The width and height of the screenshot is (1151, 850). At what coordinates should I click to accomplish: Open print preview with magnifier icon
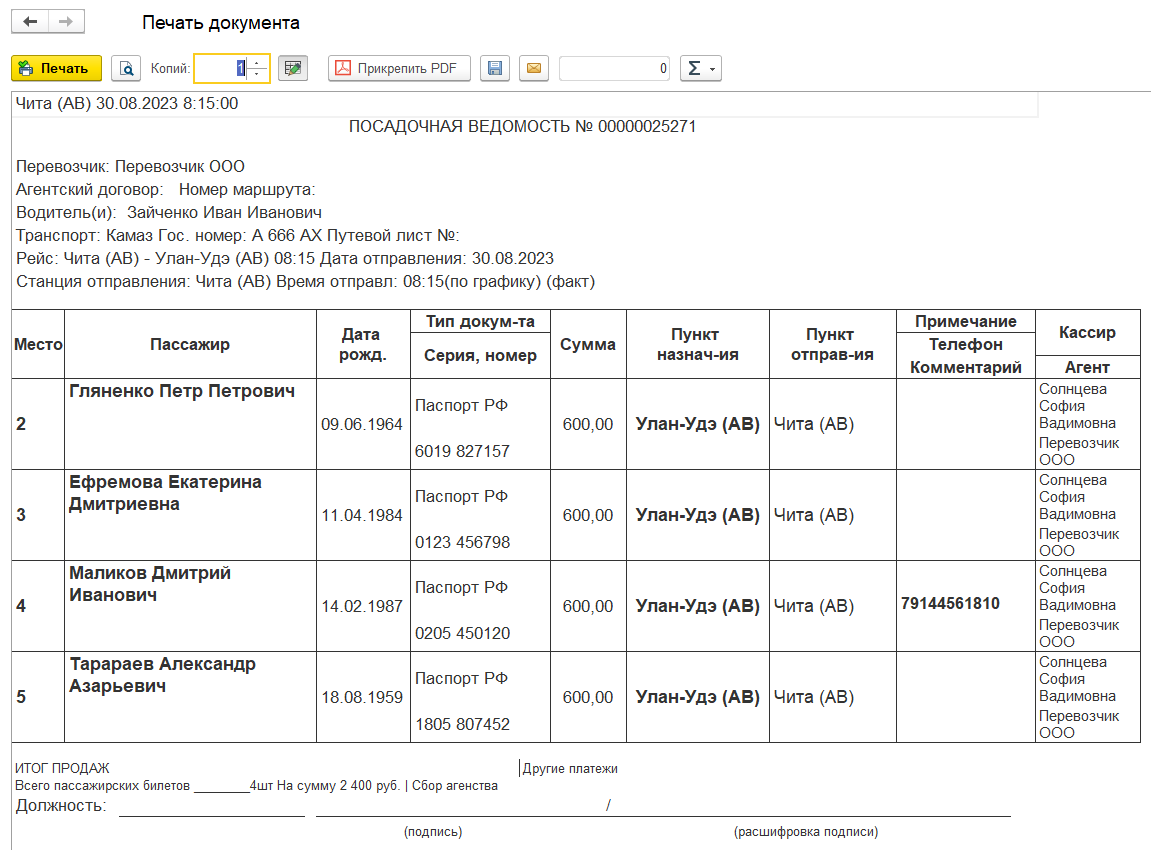point(126,68)
